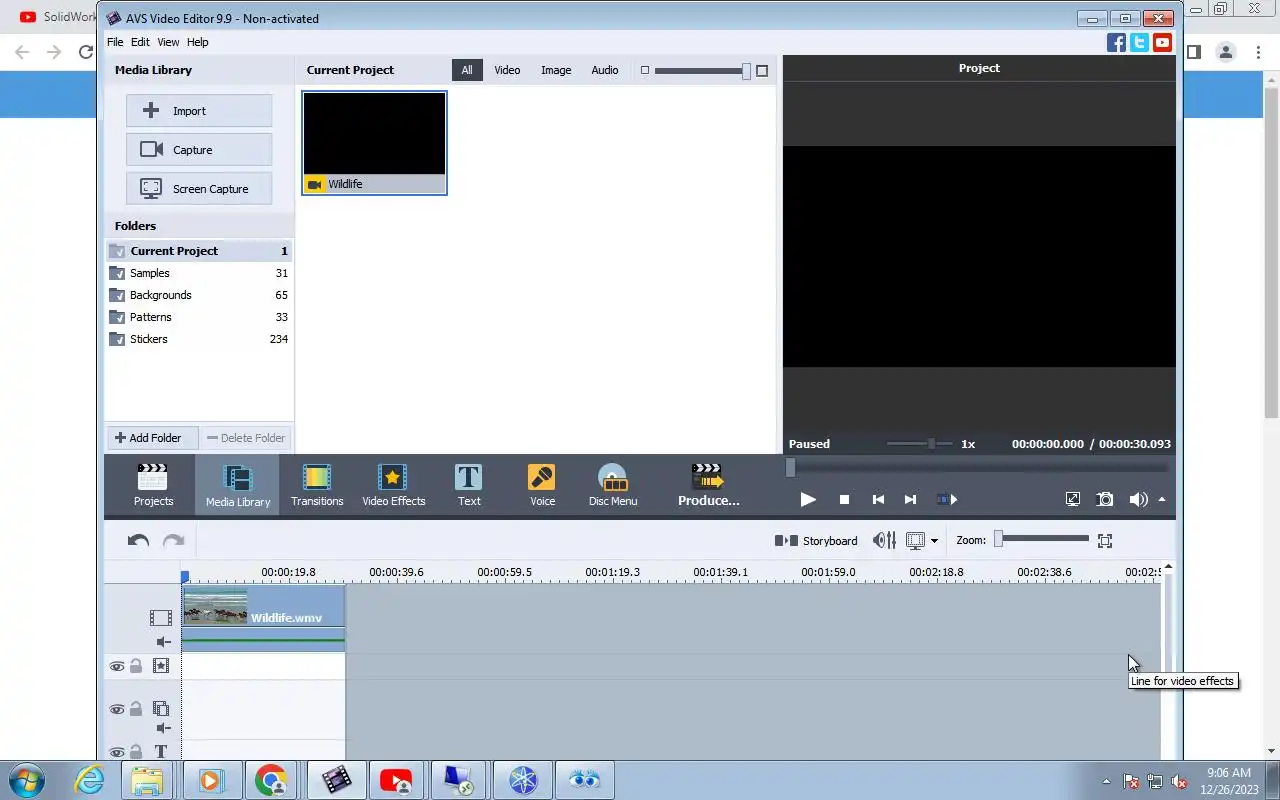
Task: Mute main video track audio icon
Action: tap(164, 642)
